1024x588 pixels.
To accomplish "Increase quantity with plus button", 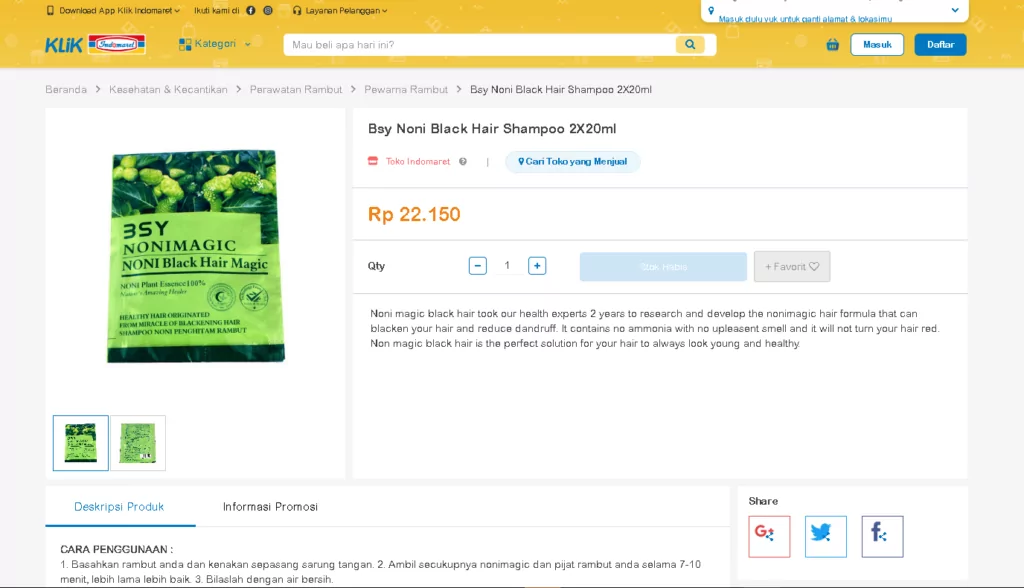I will point(537,266).
